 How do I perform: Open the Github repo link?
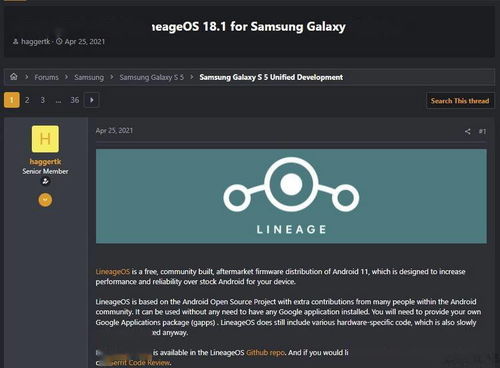265,353
